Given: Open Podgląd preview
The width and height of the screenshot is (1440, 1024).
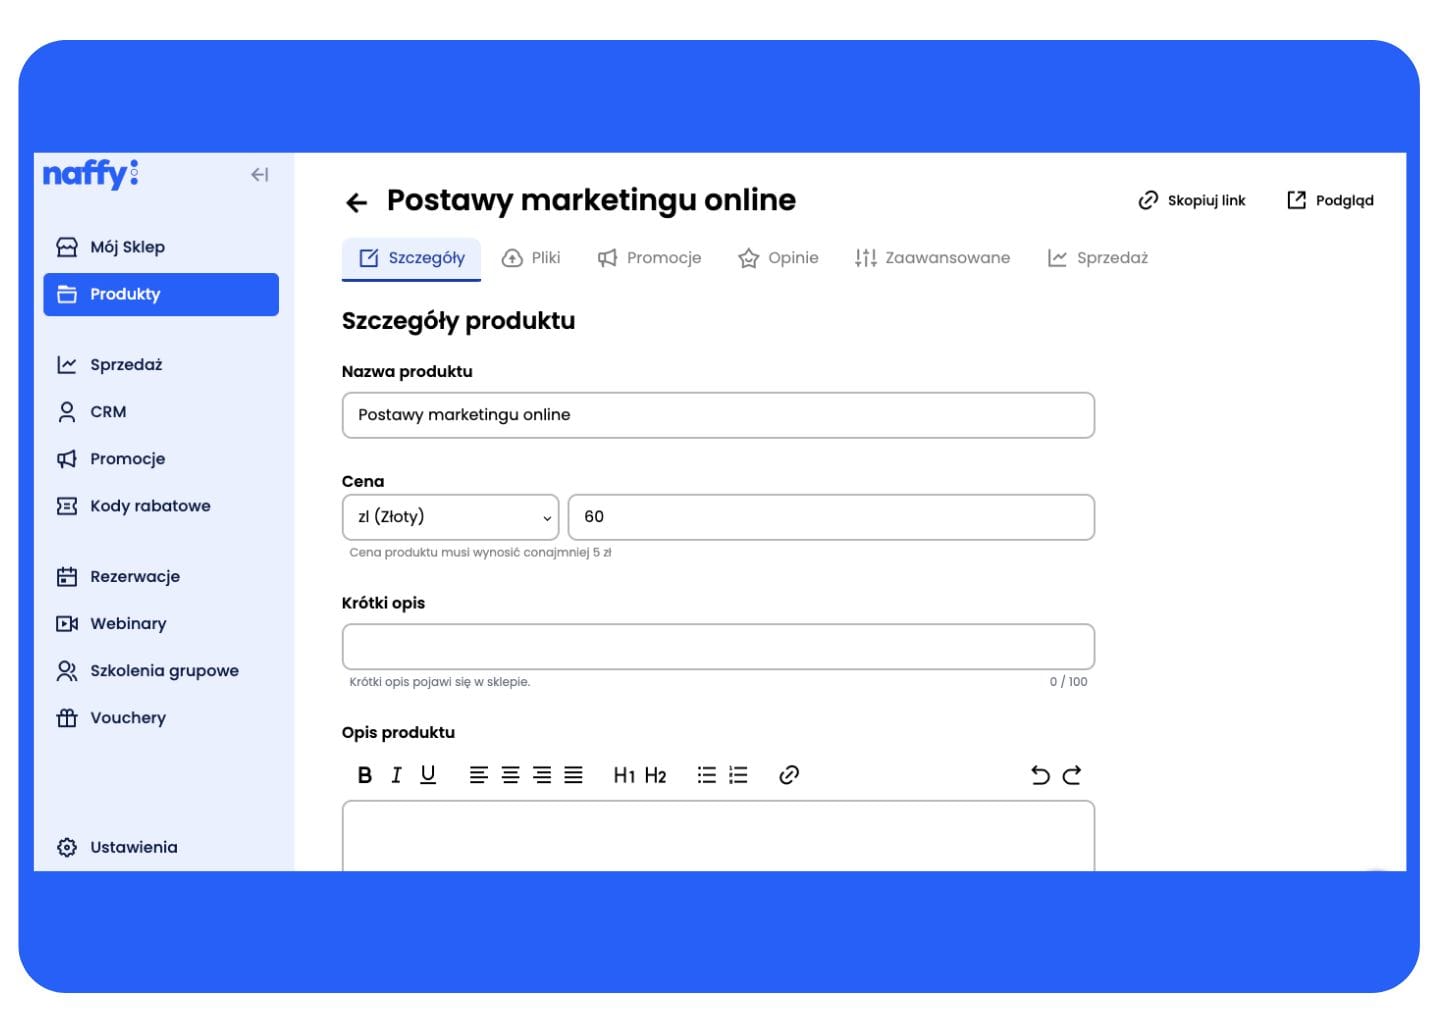Looking at the screenshot, I should pos(1330,200).
